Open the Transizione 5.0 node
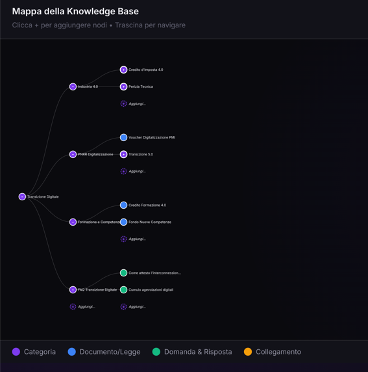Screen dimensions: 368x372 (124, 154)
